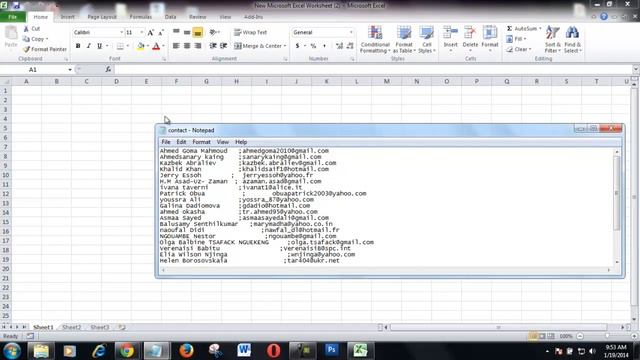640x360 pixels.
Task: Switch to Page Layout ribbon tab
Action: click(102, 17)
